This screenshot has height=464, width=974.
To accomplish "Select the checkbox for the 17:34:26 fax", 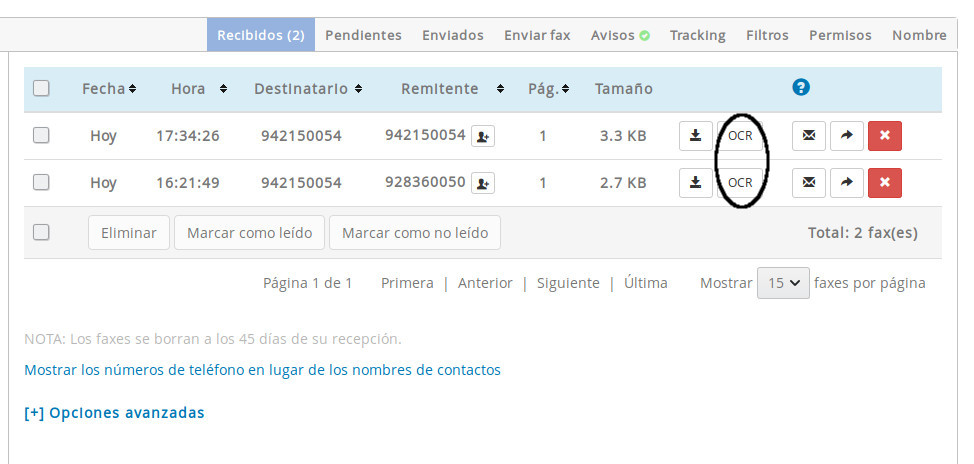I will tap(41, 135).
